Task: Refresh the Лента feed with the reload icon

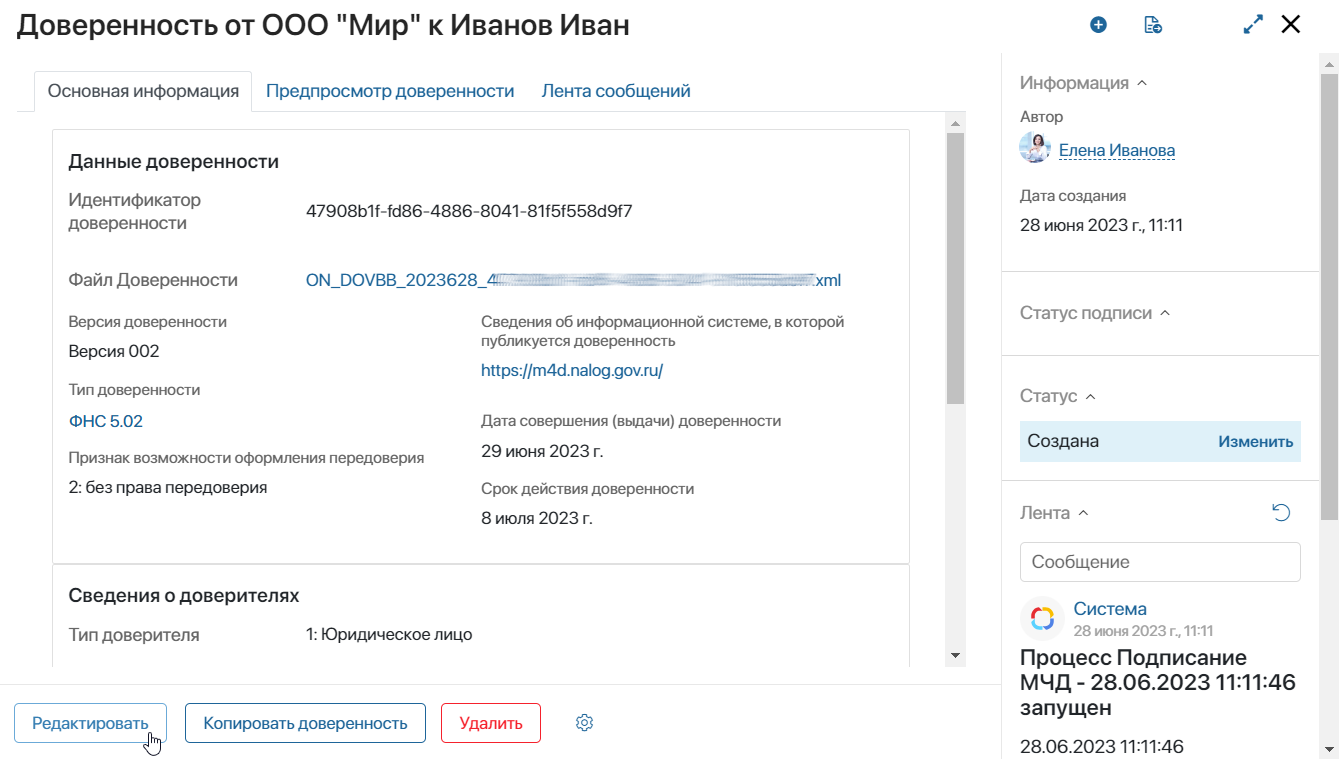Action: coord(1281,513)
